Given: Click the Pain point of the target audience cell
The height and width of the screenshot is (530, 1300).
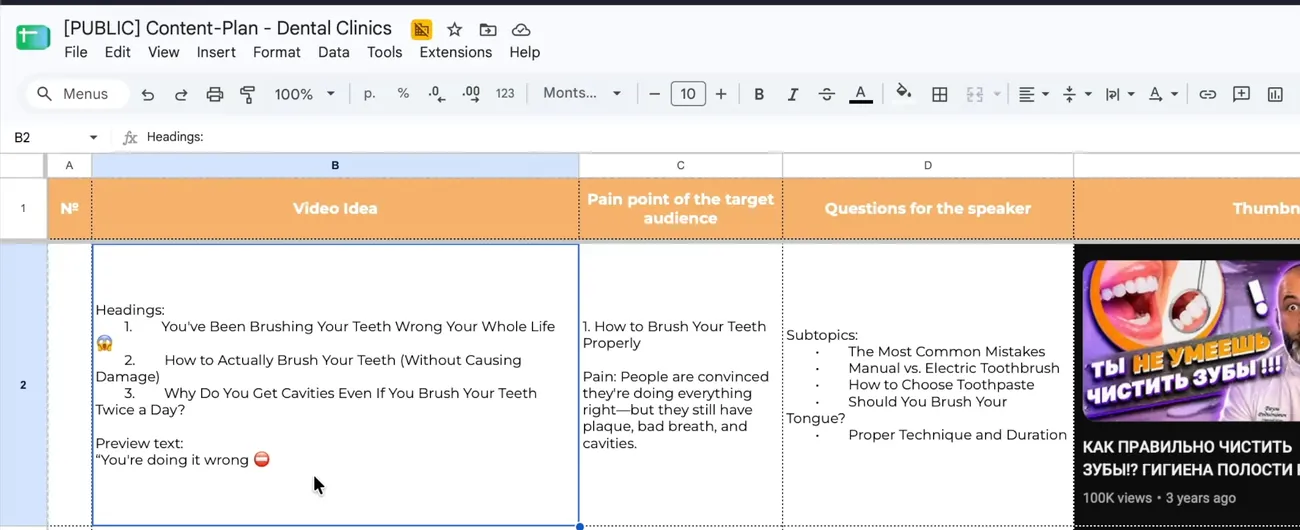Looking at the screenshot, I should click(x=680, y=208).
